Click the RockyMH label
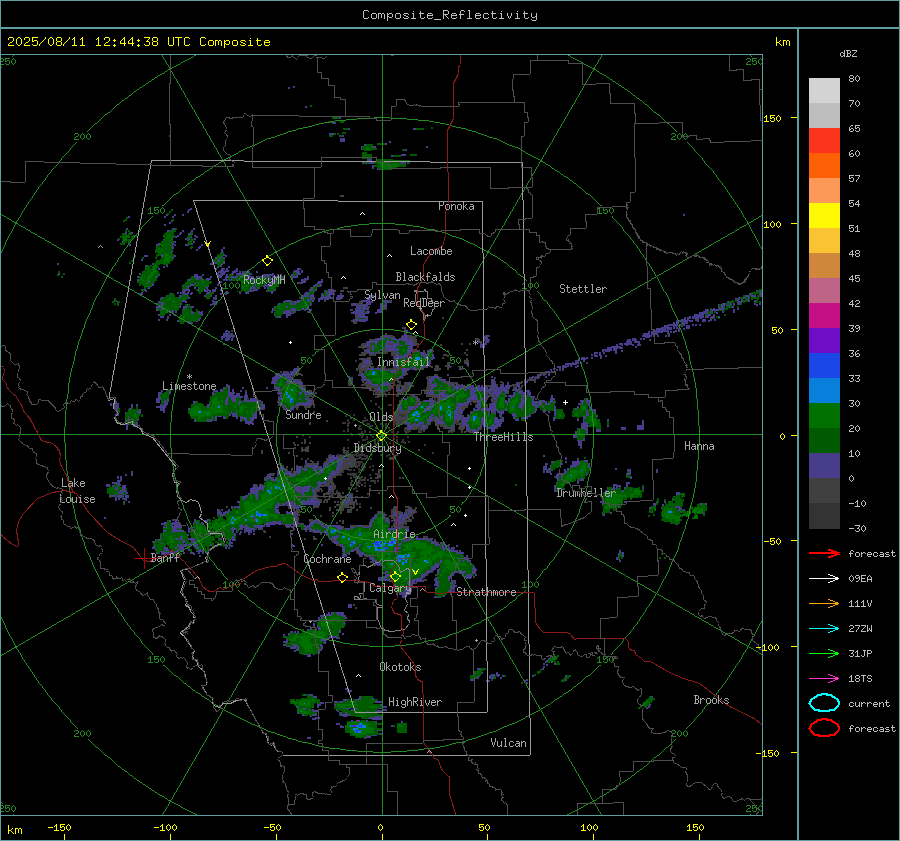 tap(264, 280)
